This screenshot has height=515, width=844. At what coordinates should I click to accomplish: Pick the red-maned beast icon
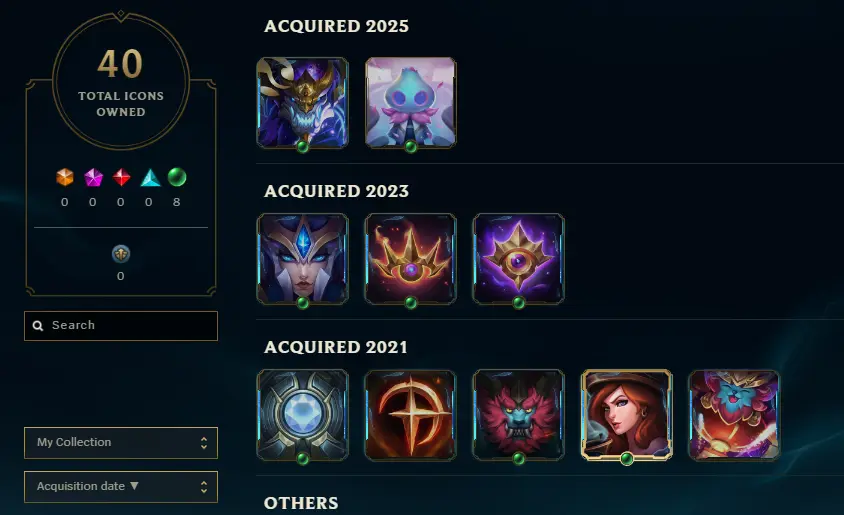[x=518, y=414]
